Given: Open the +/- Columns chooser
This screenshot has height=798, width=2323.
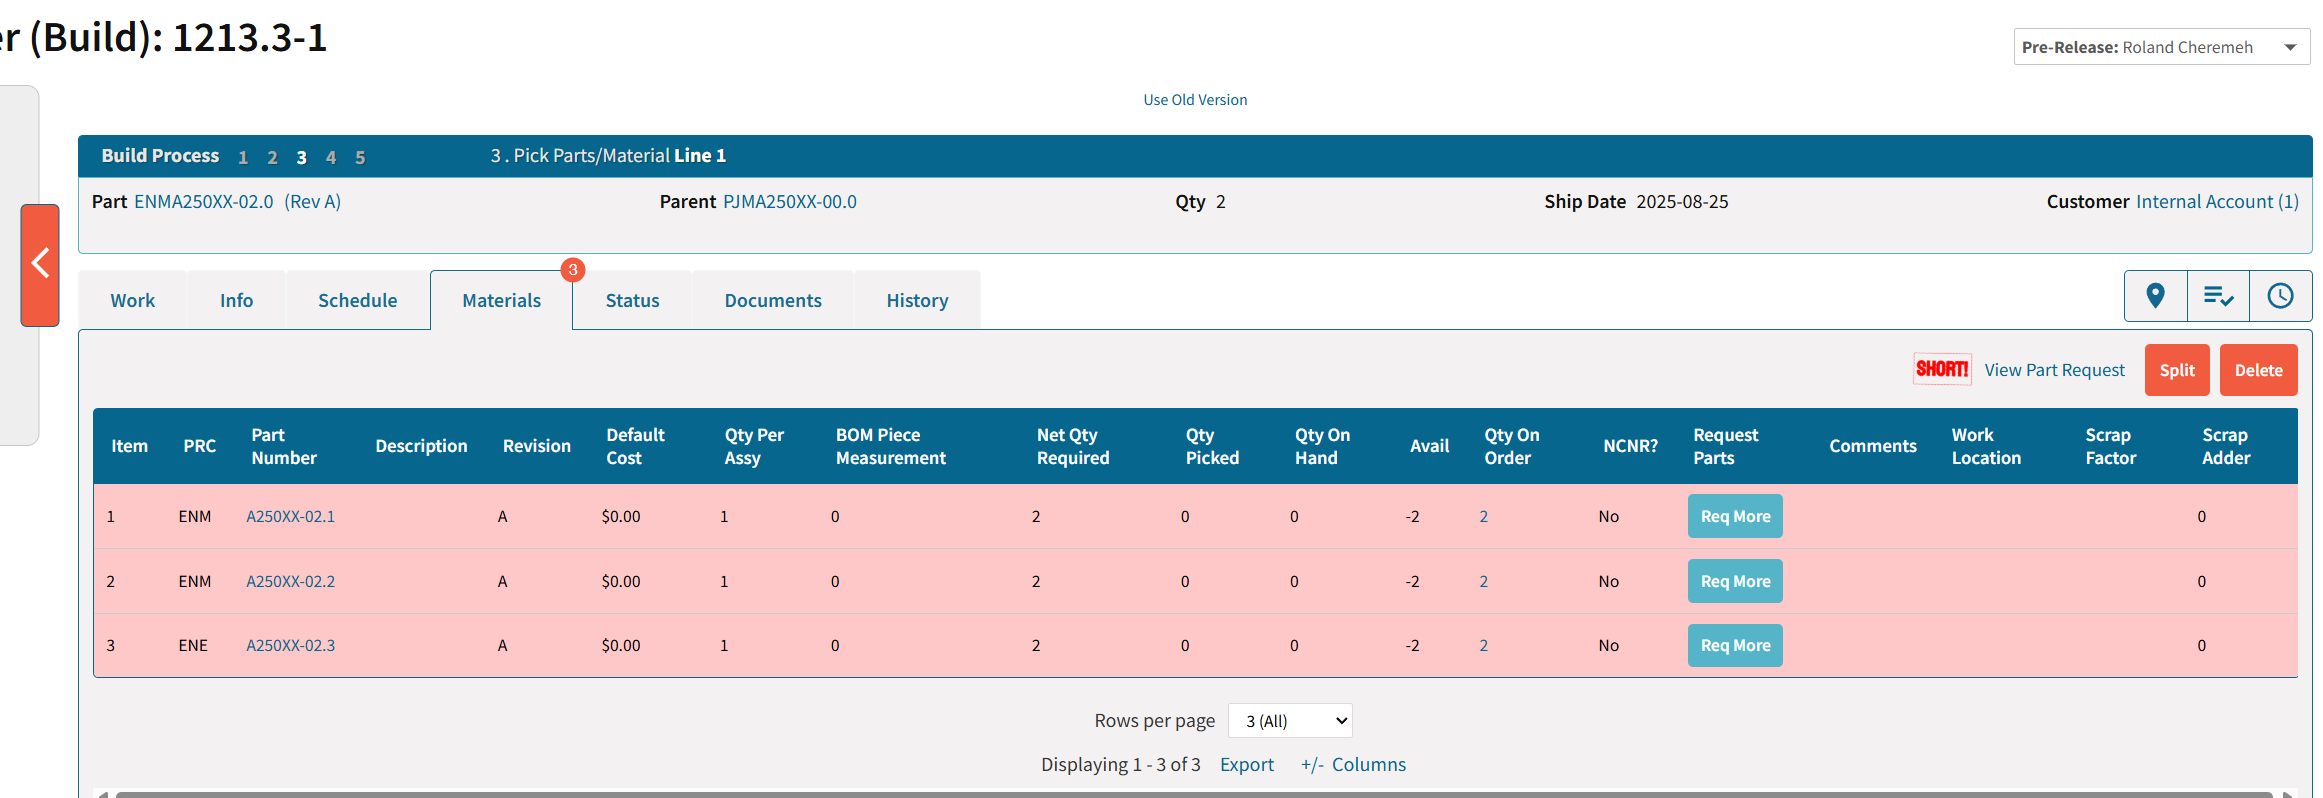Looking at the screenshot, I should [x=1353, y=765].
